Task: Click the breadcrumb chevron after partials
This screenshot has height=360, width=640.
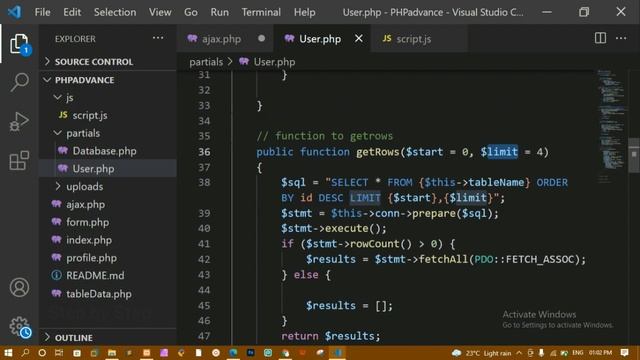Action: click(x=230, y=62)
